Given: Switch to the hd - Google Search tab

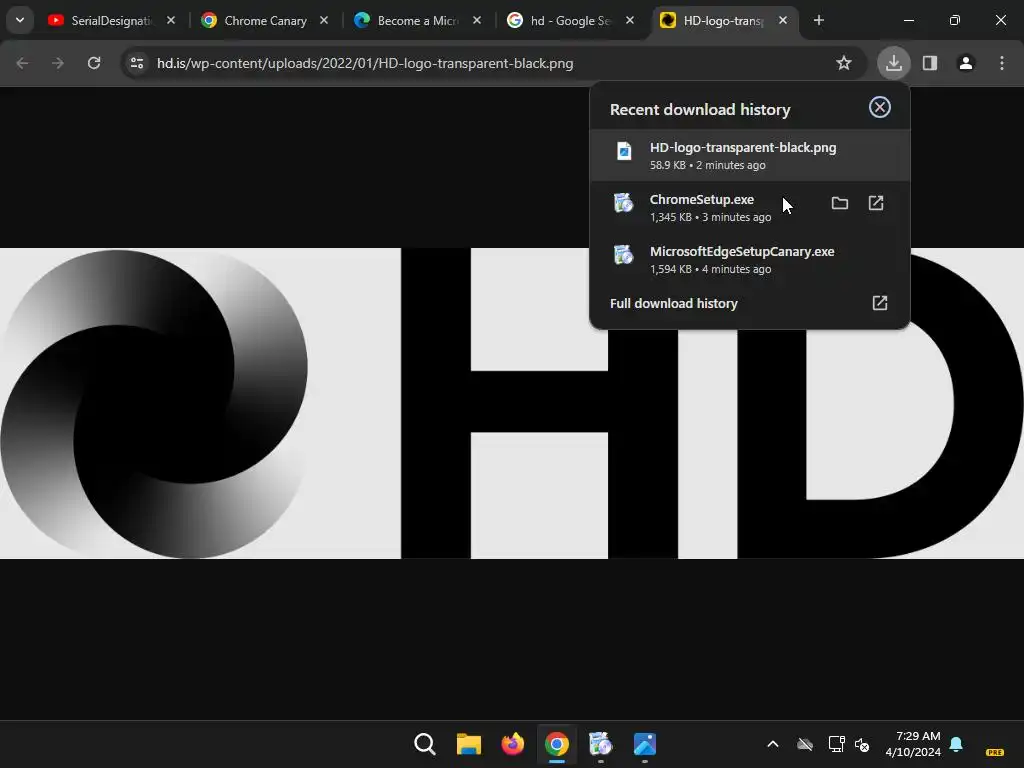Looking at the screenshot, I should click(x=571, y=21).
